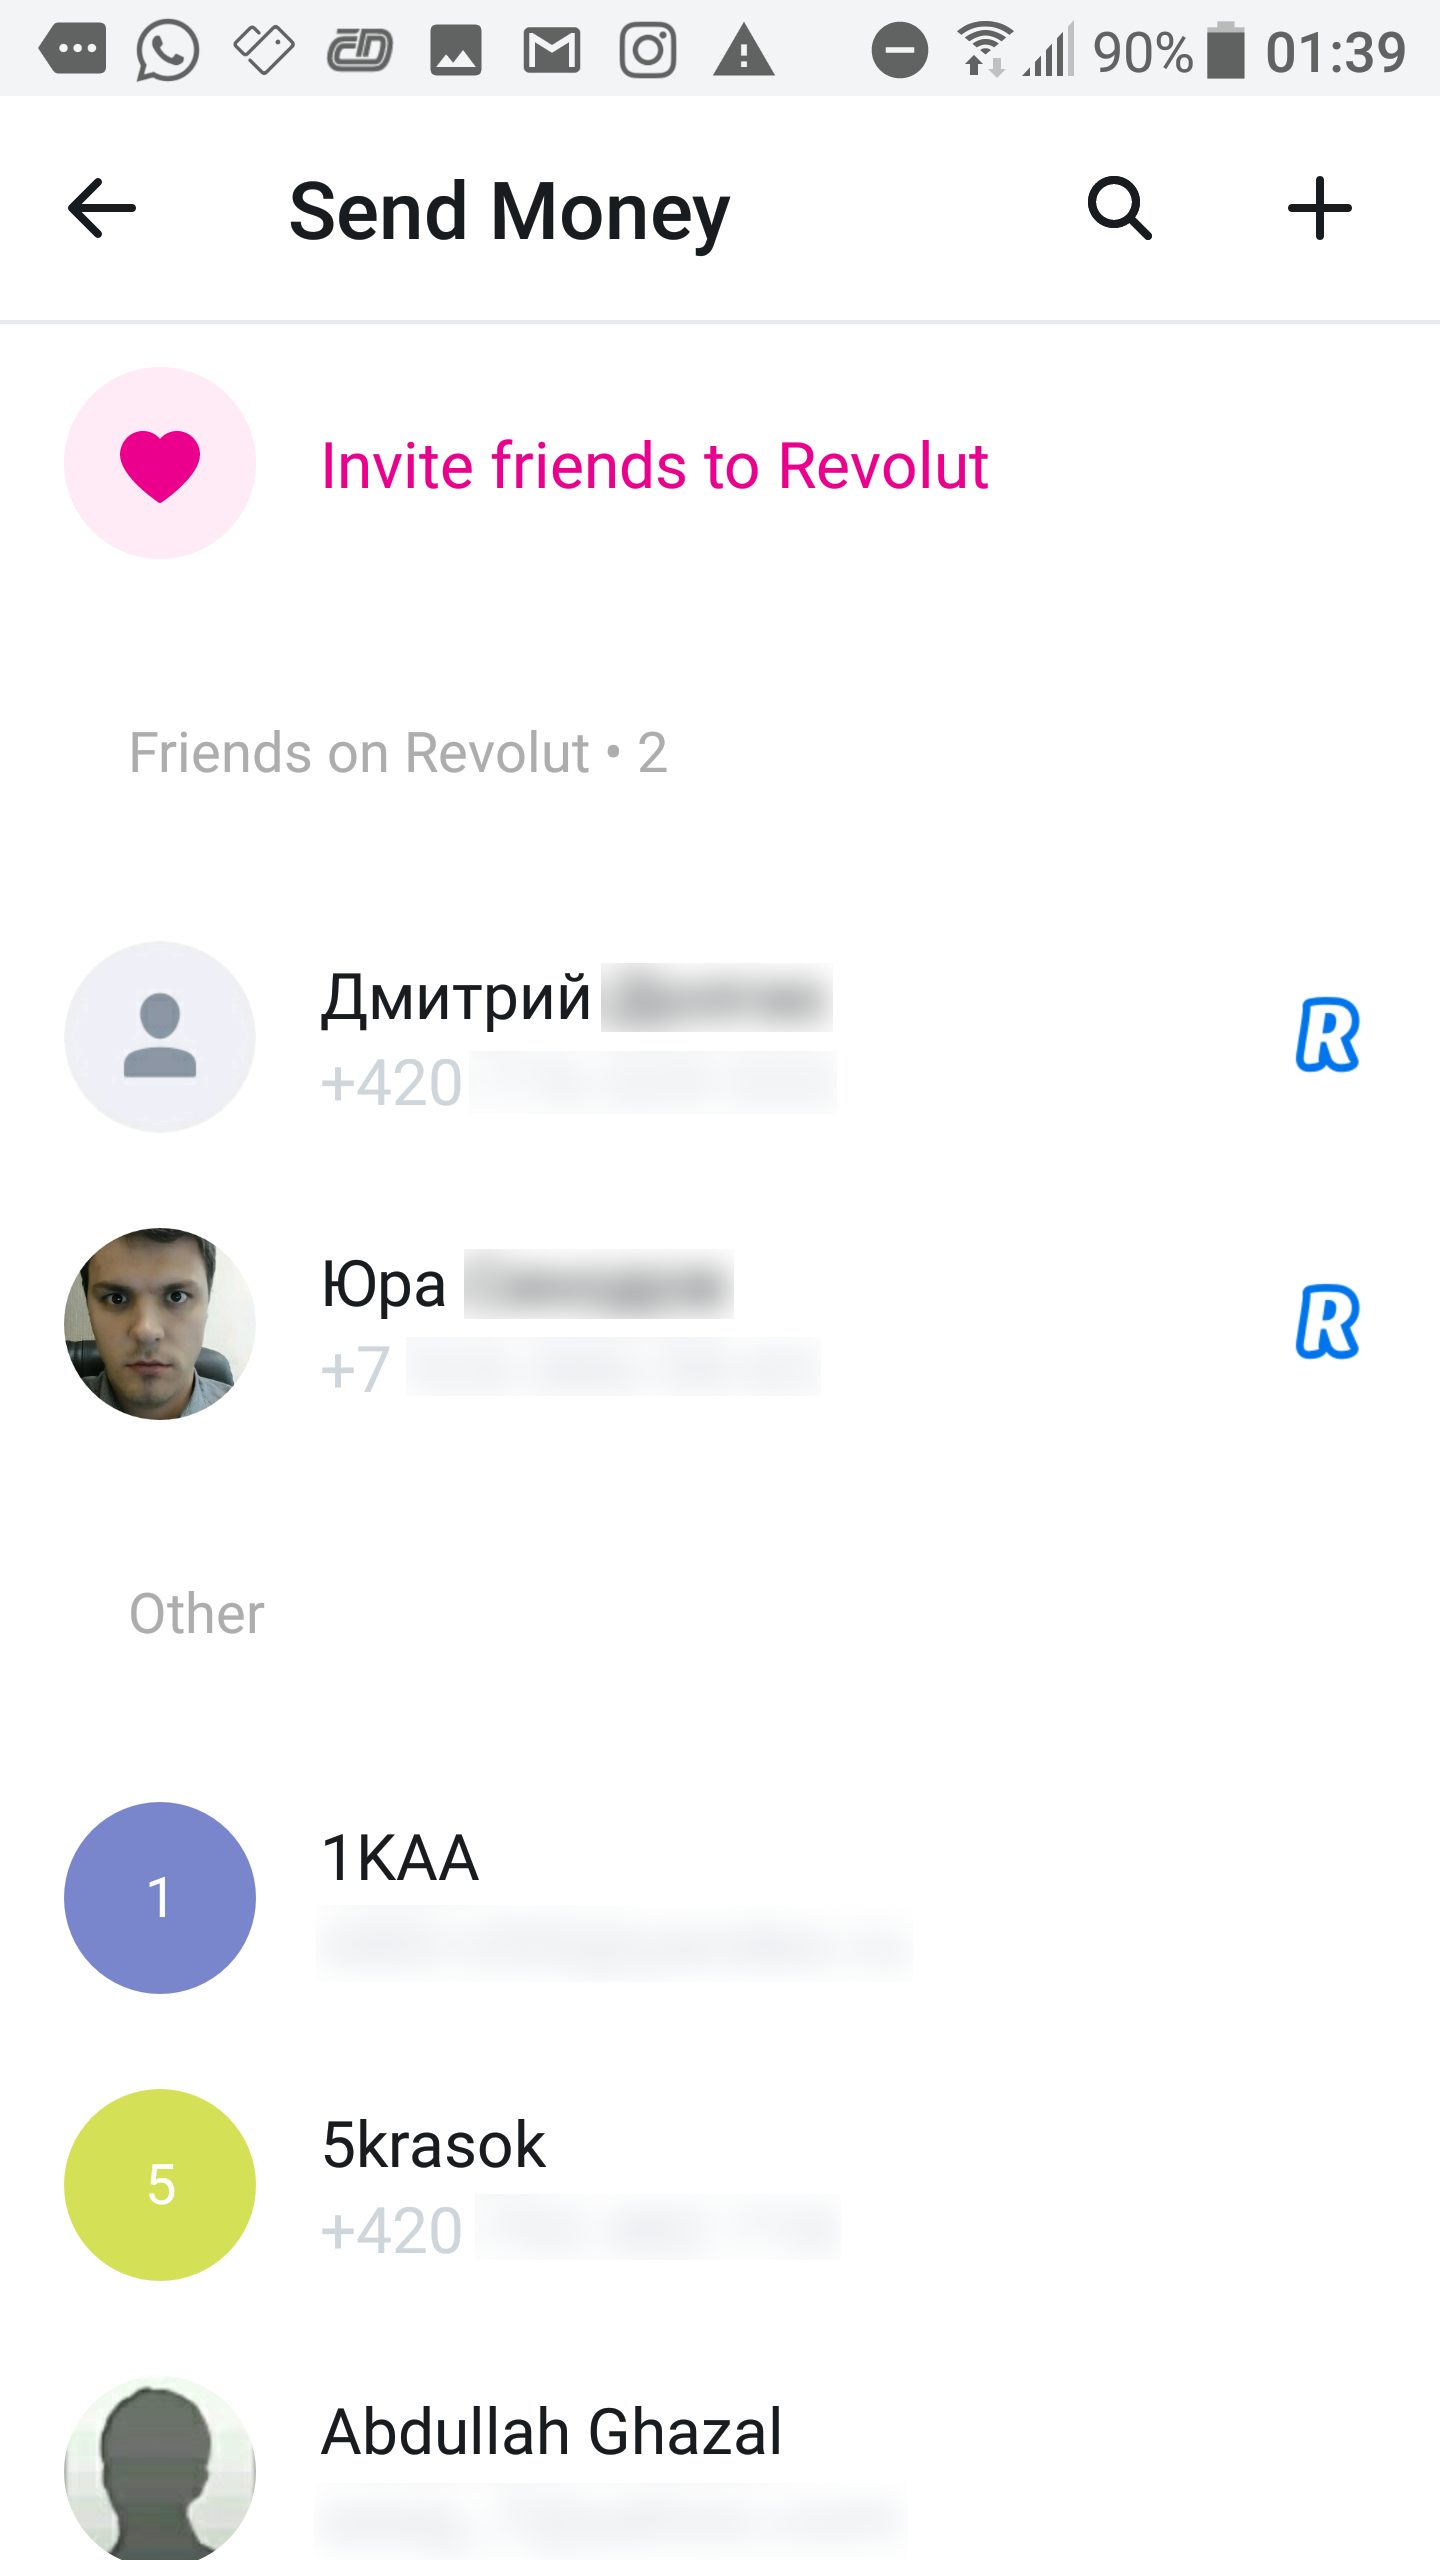
Task: Click Revolut logo next to Юра
Action: (1327, 1322)
